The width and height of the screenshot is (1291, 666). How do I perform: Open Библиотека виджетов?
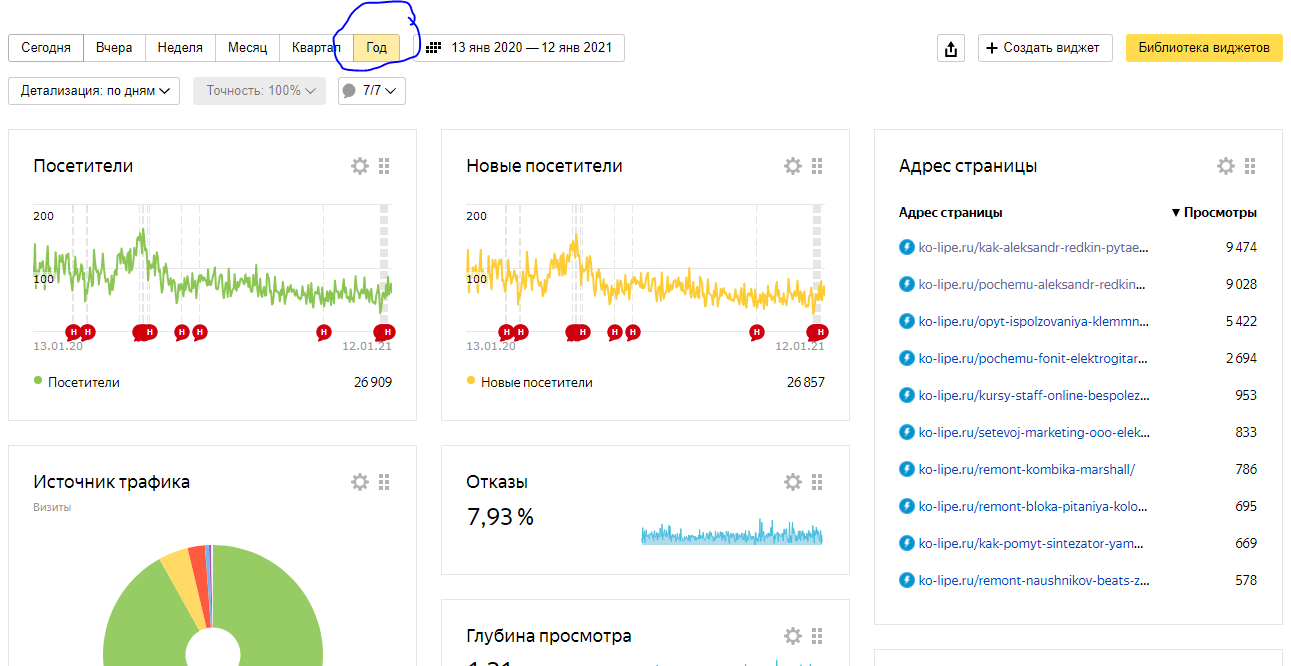(x=1204, y=48)
